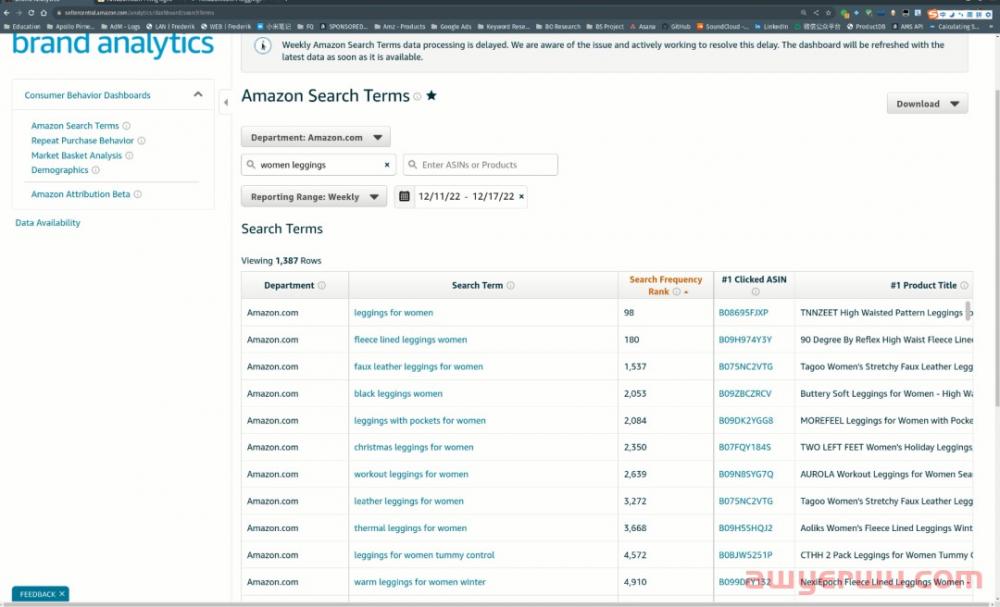Dismiss the Feedback tab with its X

point(62,594)
